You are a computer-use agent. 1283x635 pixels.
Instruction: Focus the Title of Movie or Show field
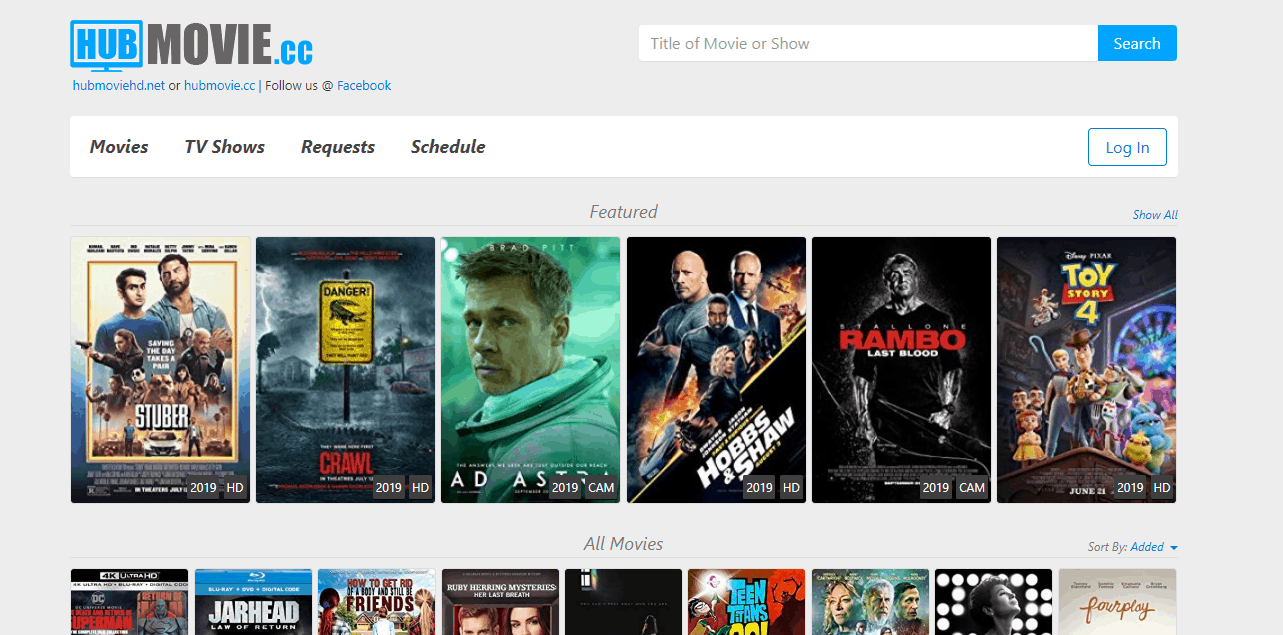[868, 43]
